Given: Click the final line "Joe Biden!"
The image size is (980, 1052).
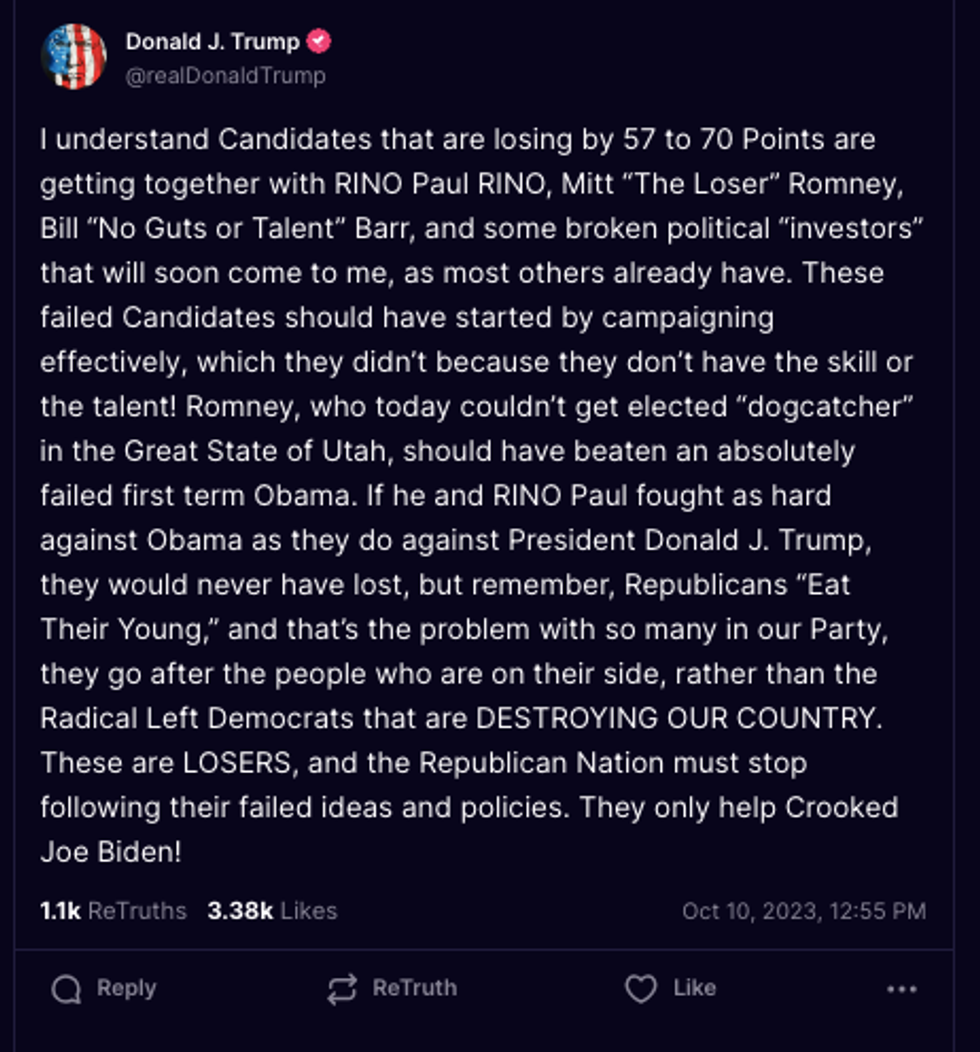Looking at the screenshot, I should [111, 852].
